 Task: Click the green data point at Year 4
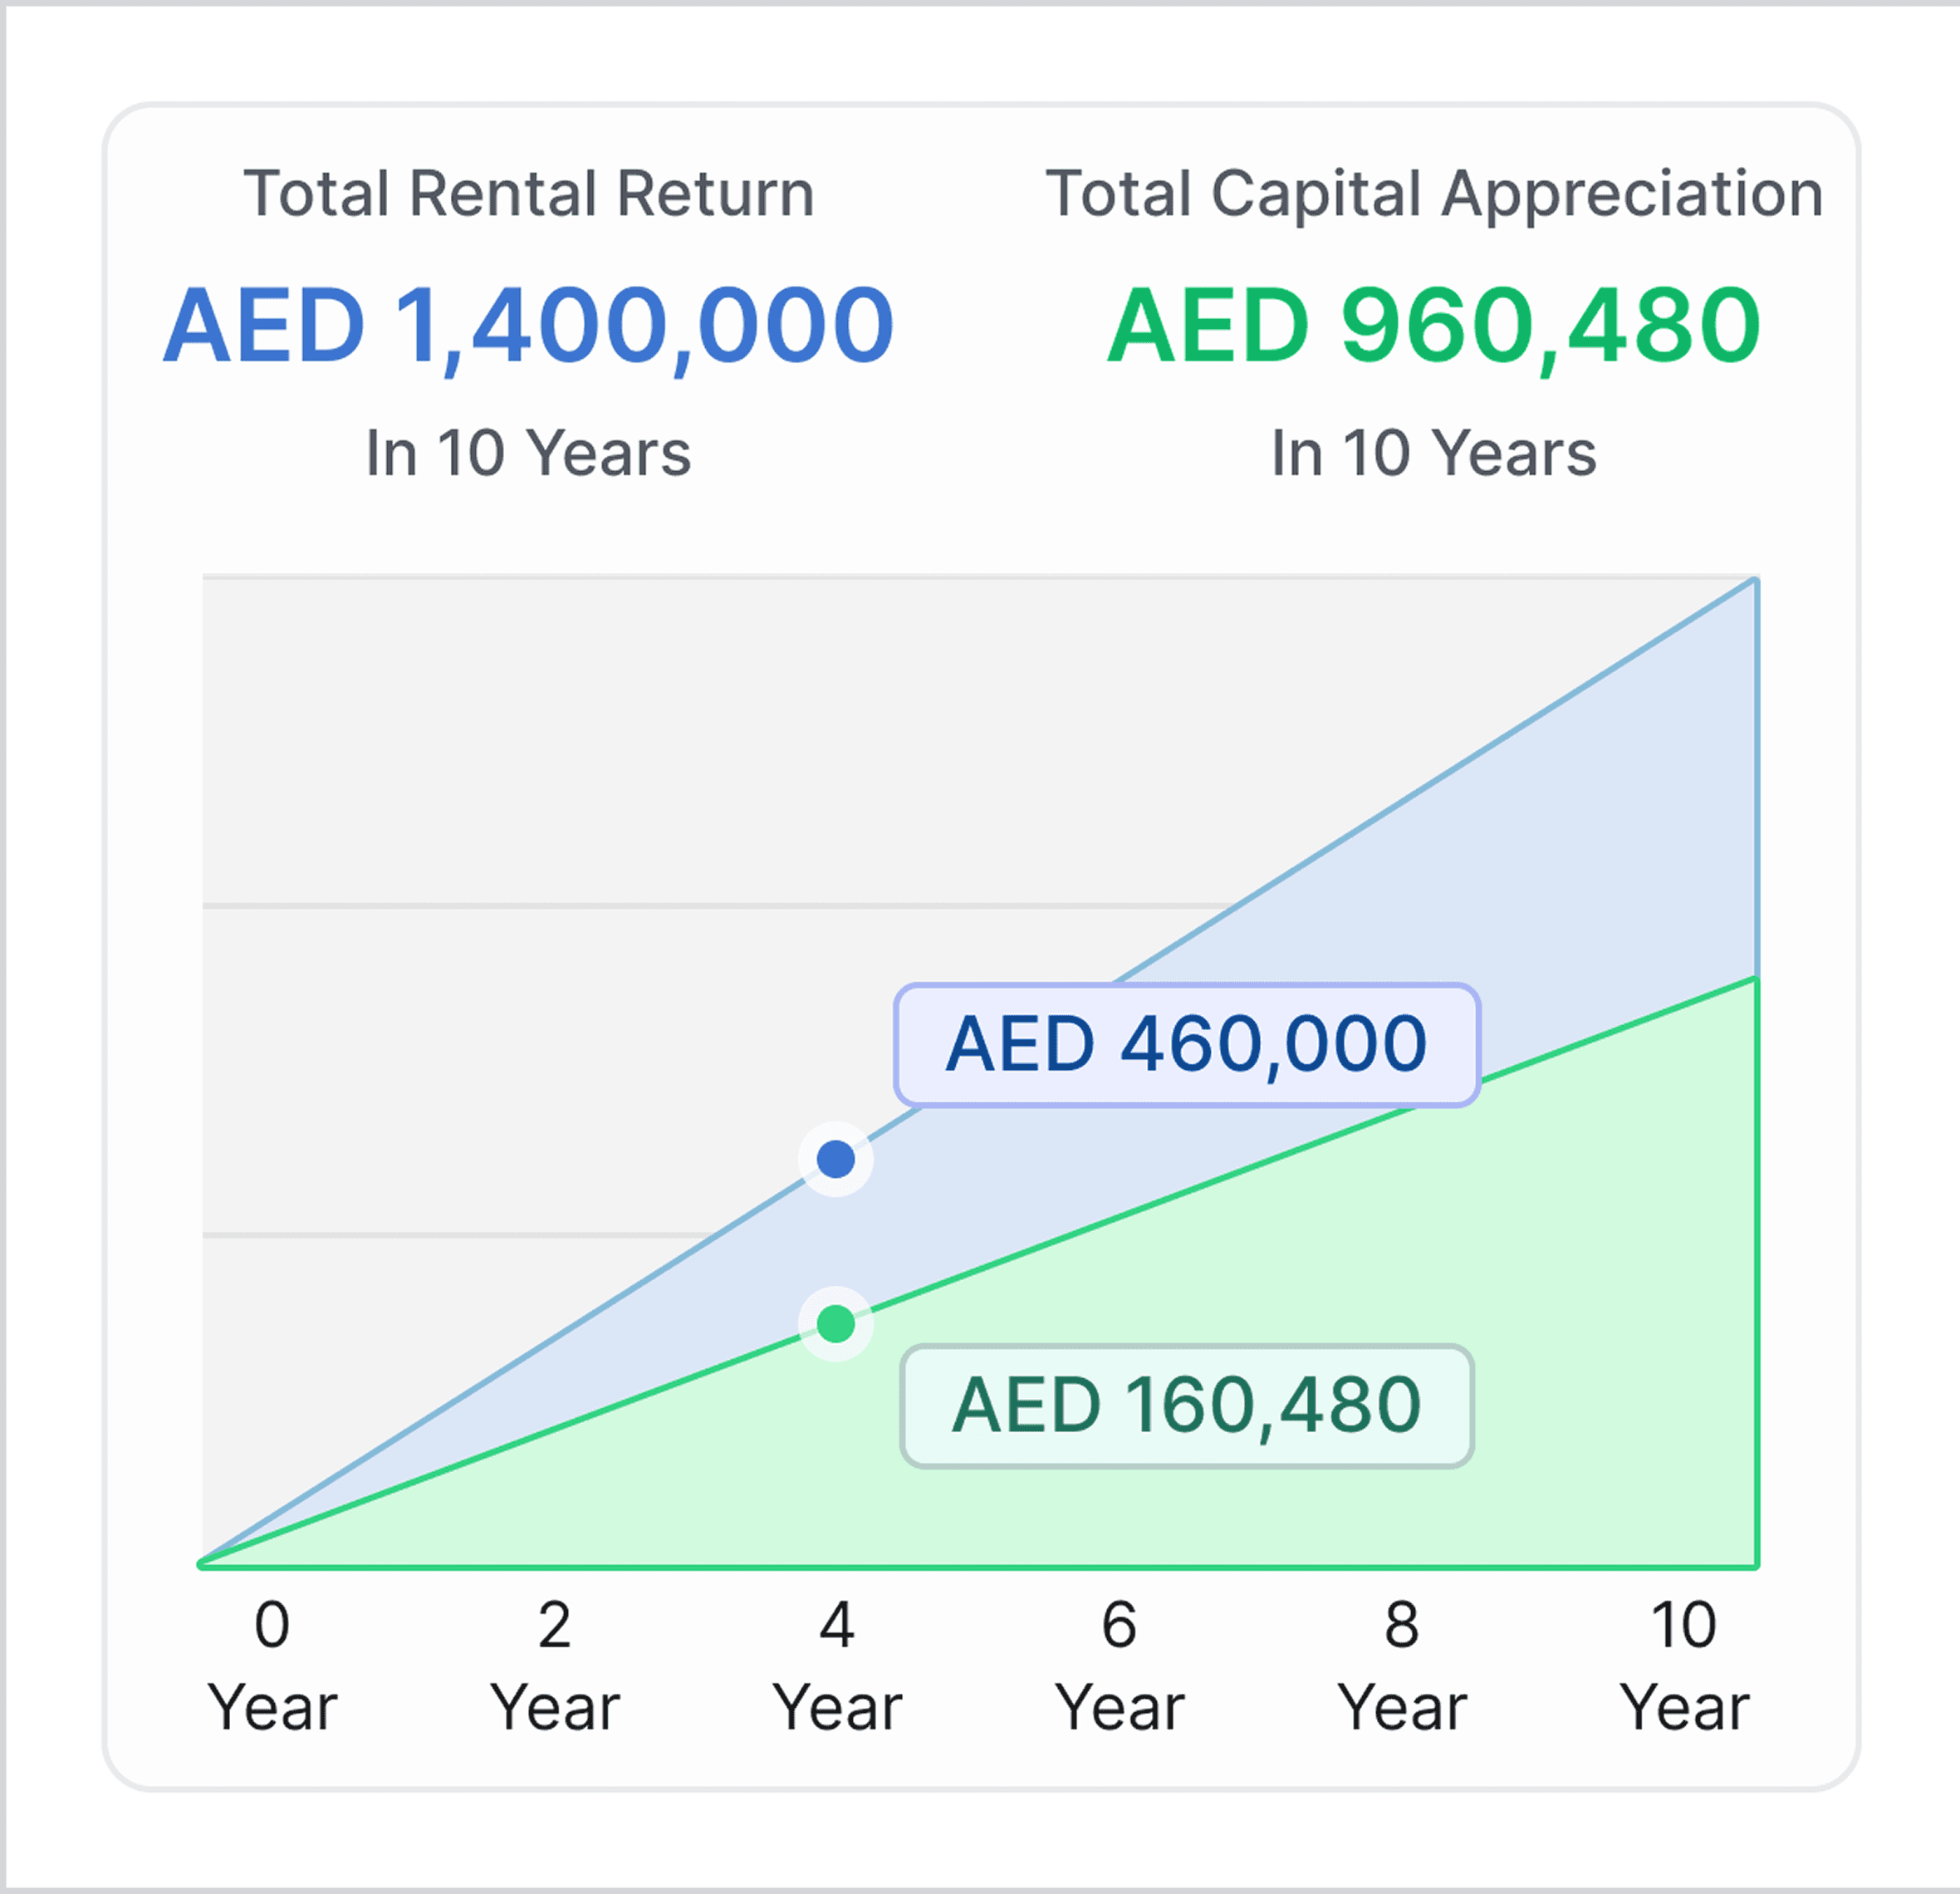[836, 1324]
